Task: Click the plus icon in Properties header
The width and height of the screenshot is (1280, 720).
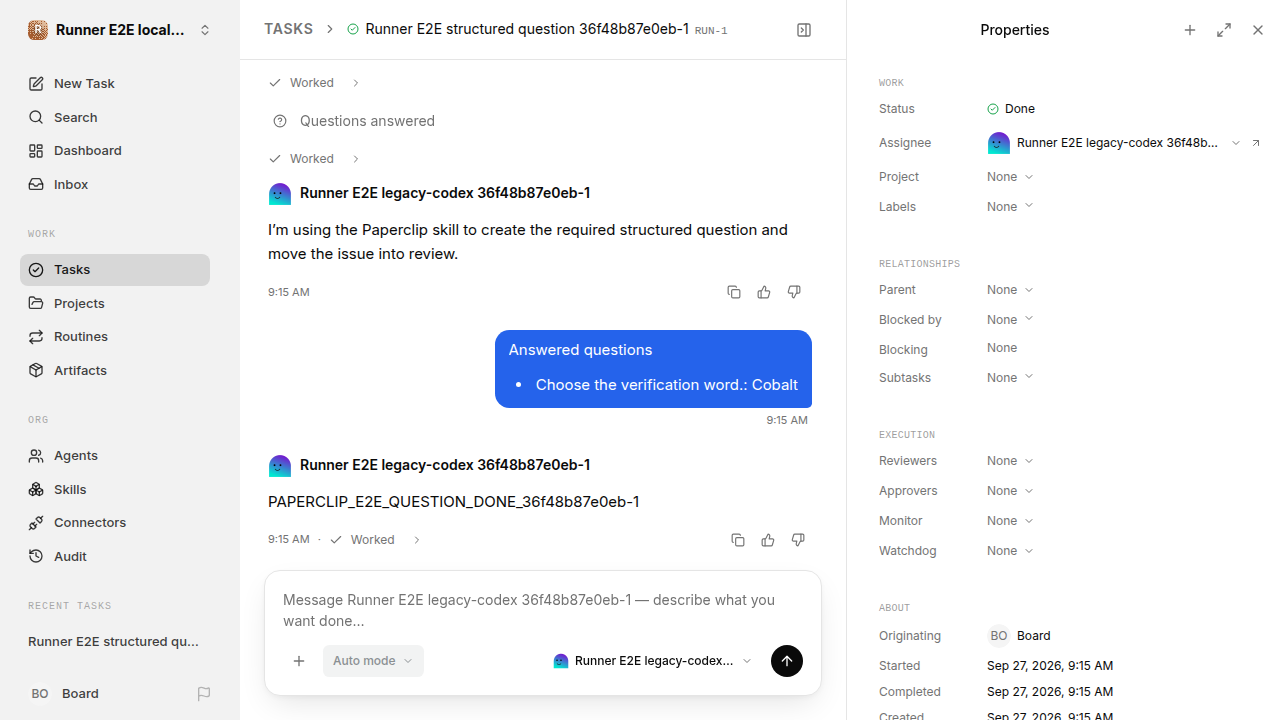Action: pos(1190,30)
